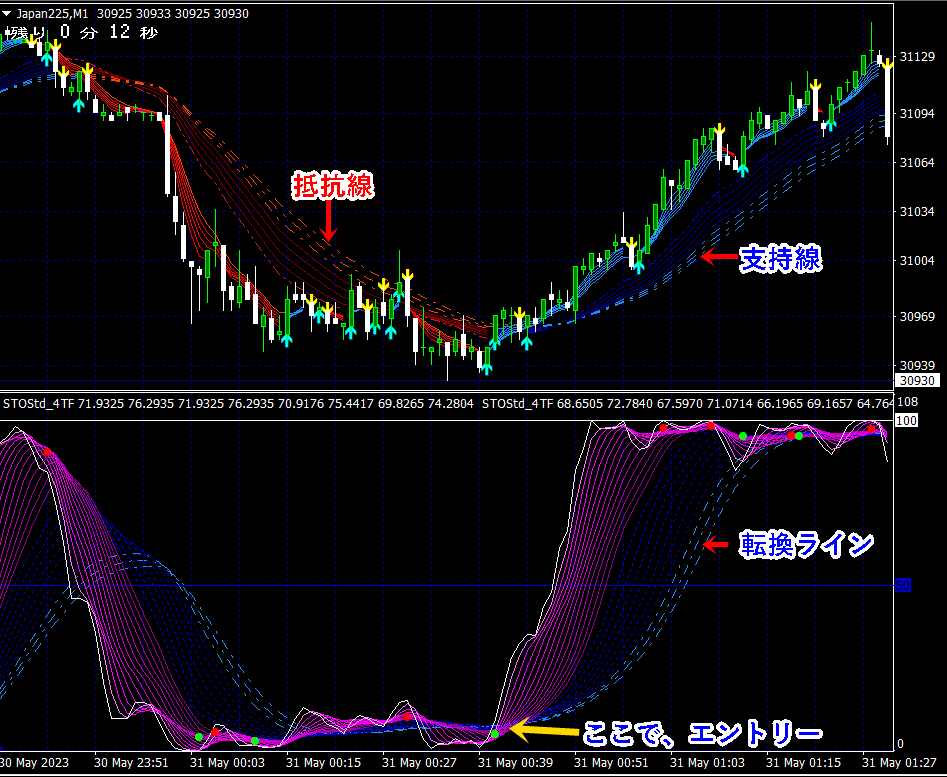Viewport: 947px width, 777px height.
Task: Click the yellow entry arrow in stochastic panel
Action: (543, 730)
